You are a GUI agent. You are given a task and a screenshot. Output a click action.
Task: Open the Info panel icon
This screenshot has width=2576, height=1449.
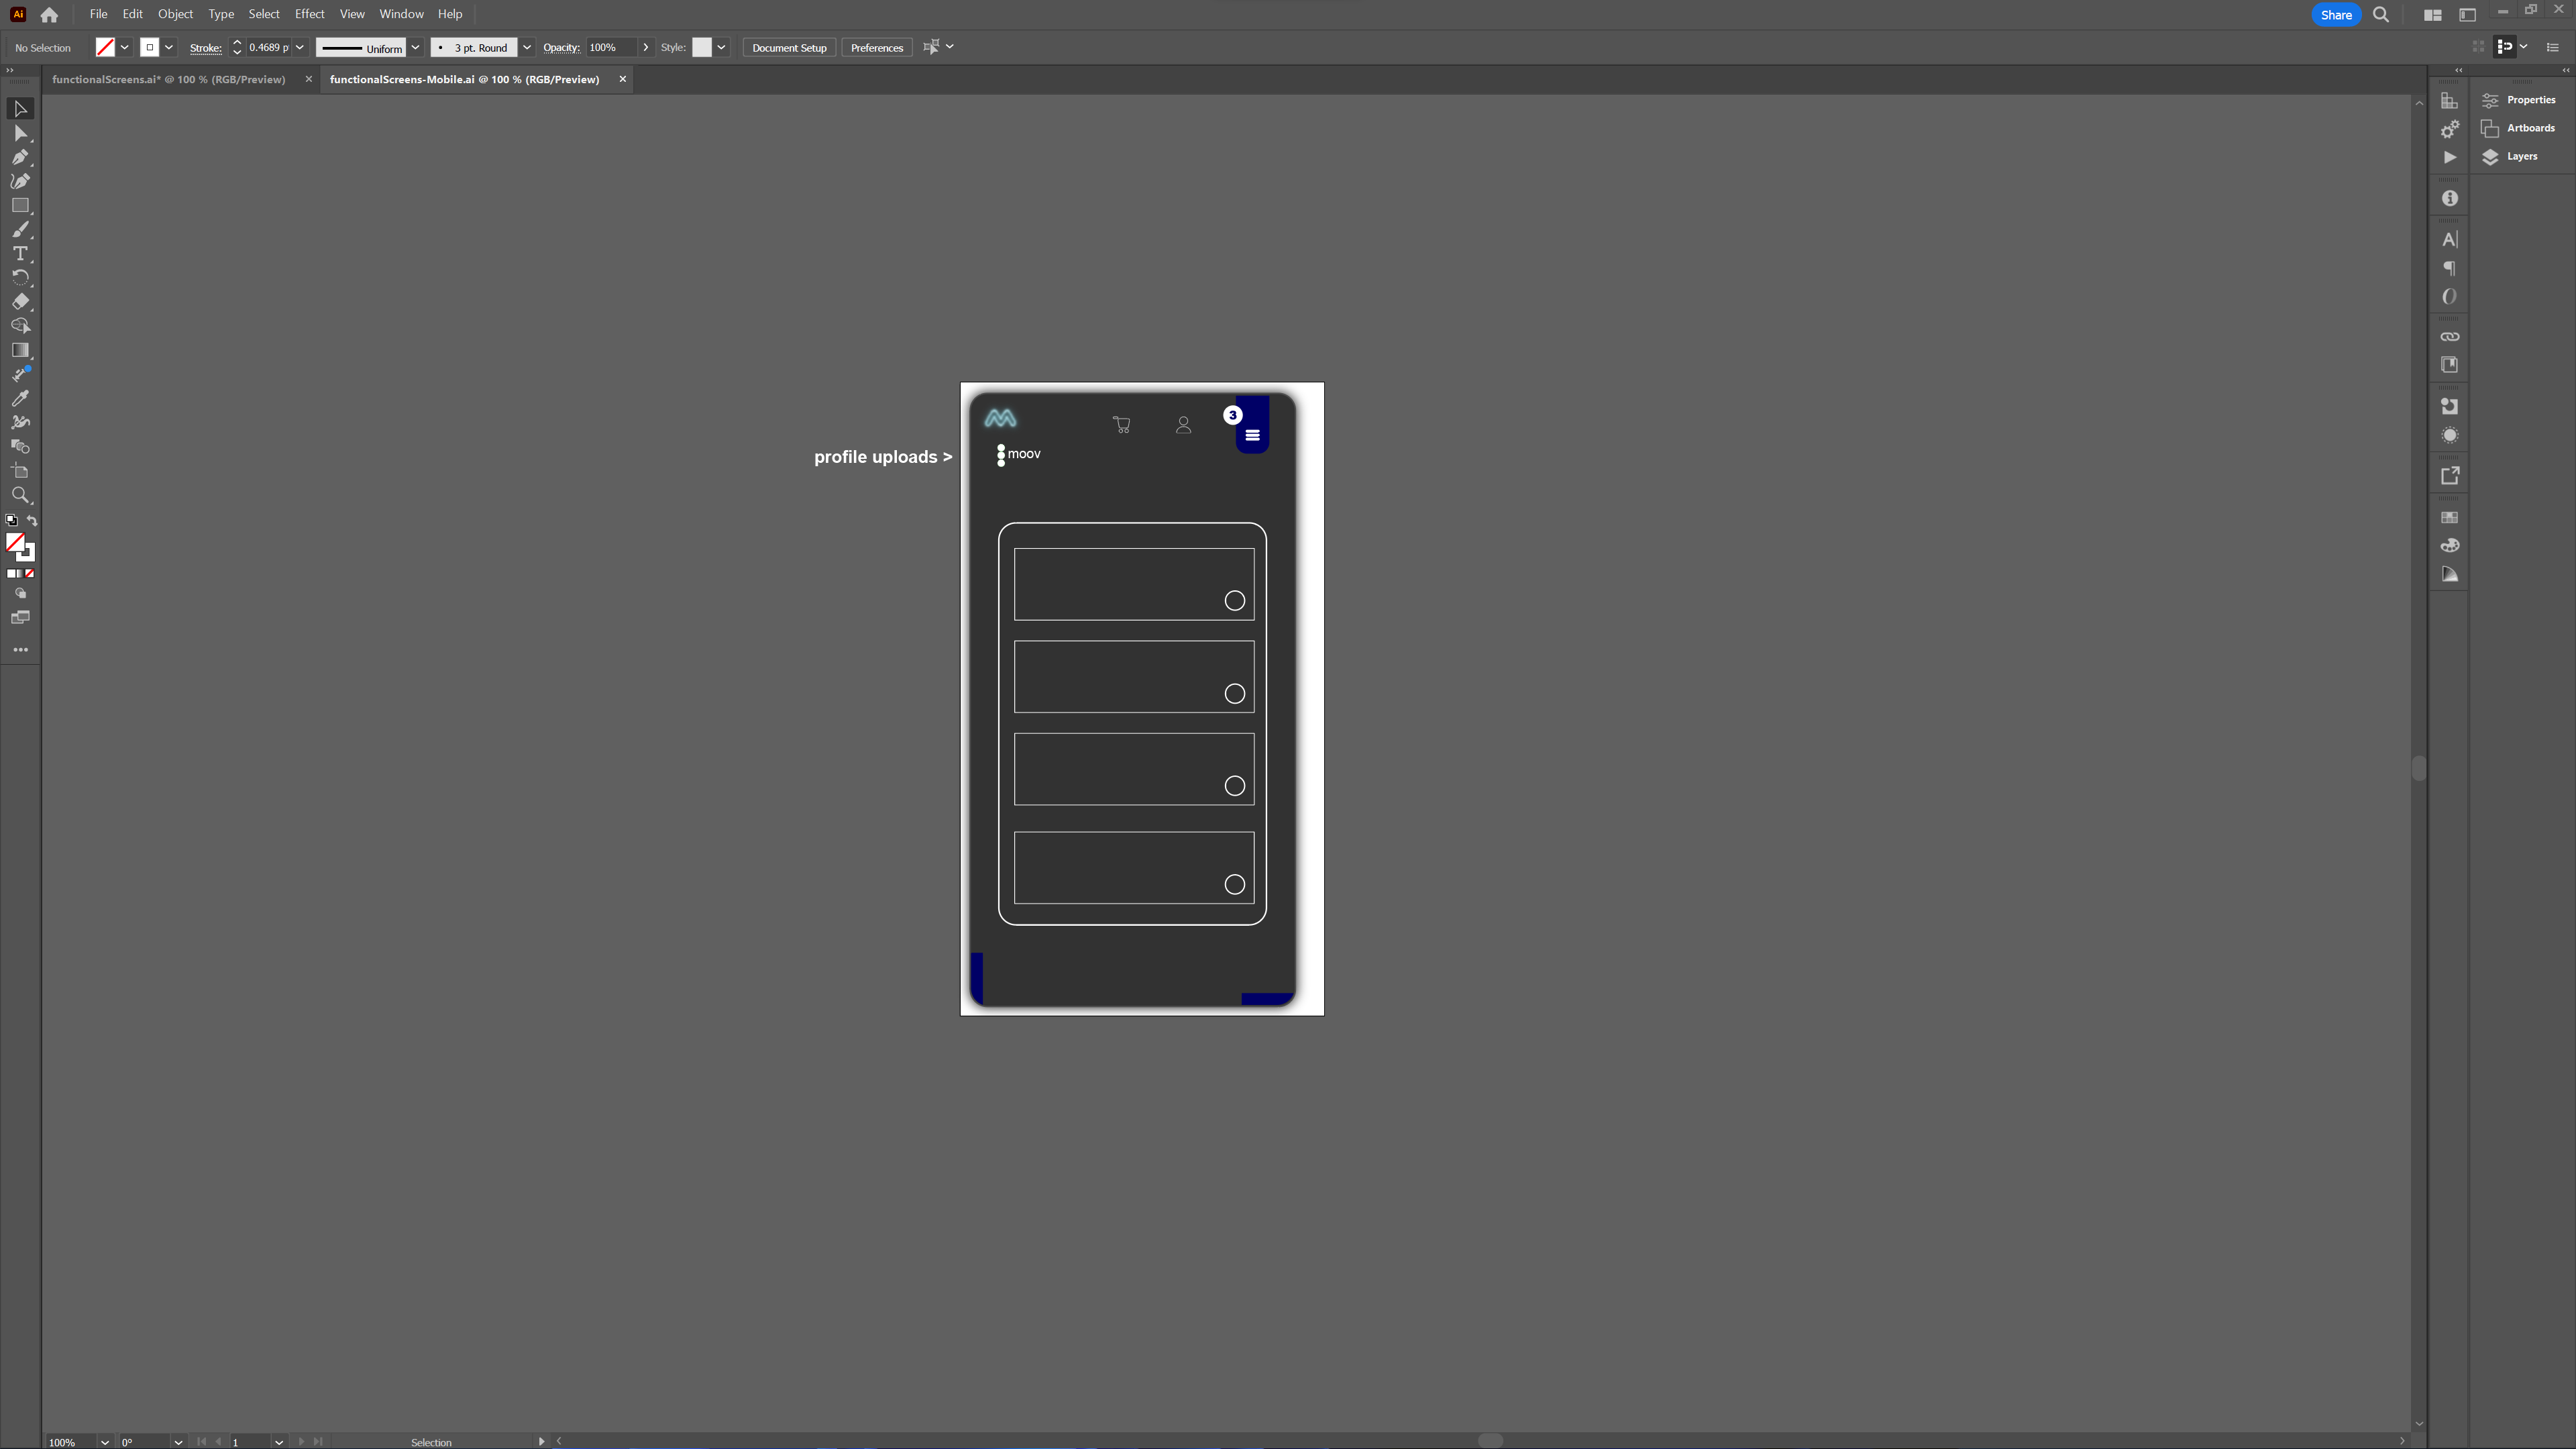click(2449, 198)
